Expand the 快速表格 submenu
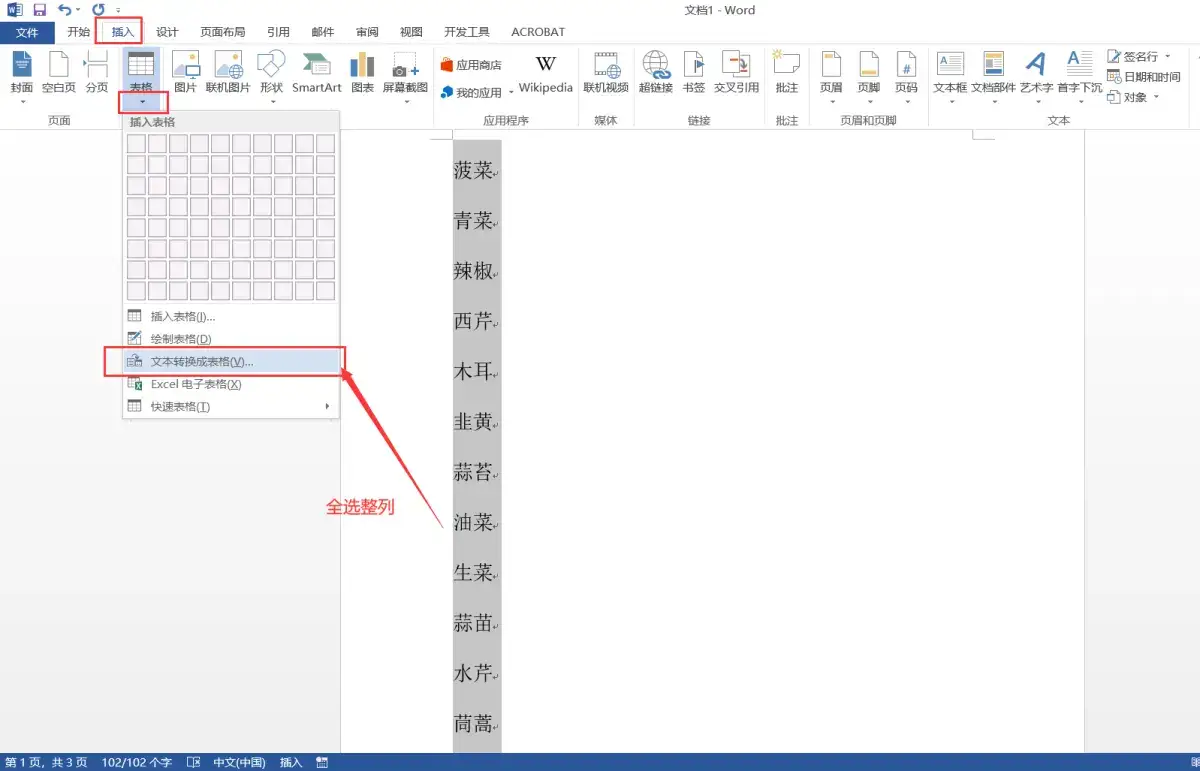Image resolution: width=1200 pixels, height=771 pixels. (180, 406)
